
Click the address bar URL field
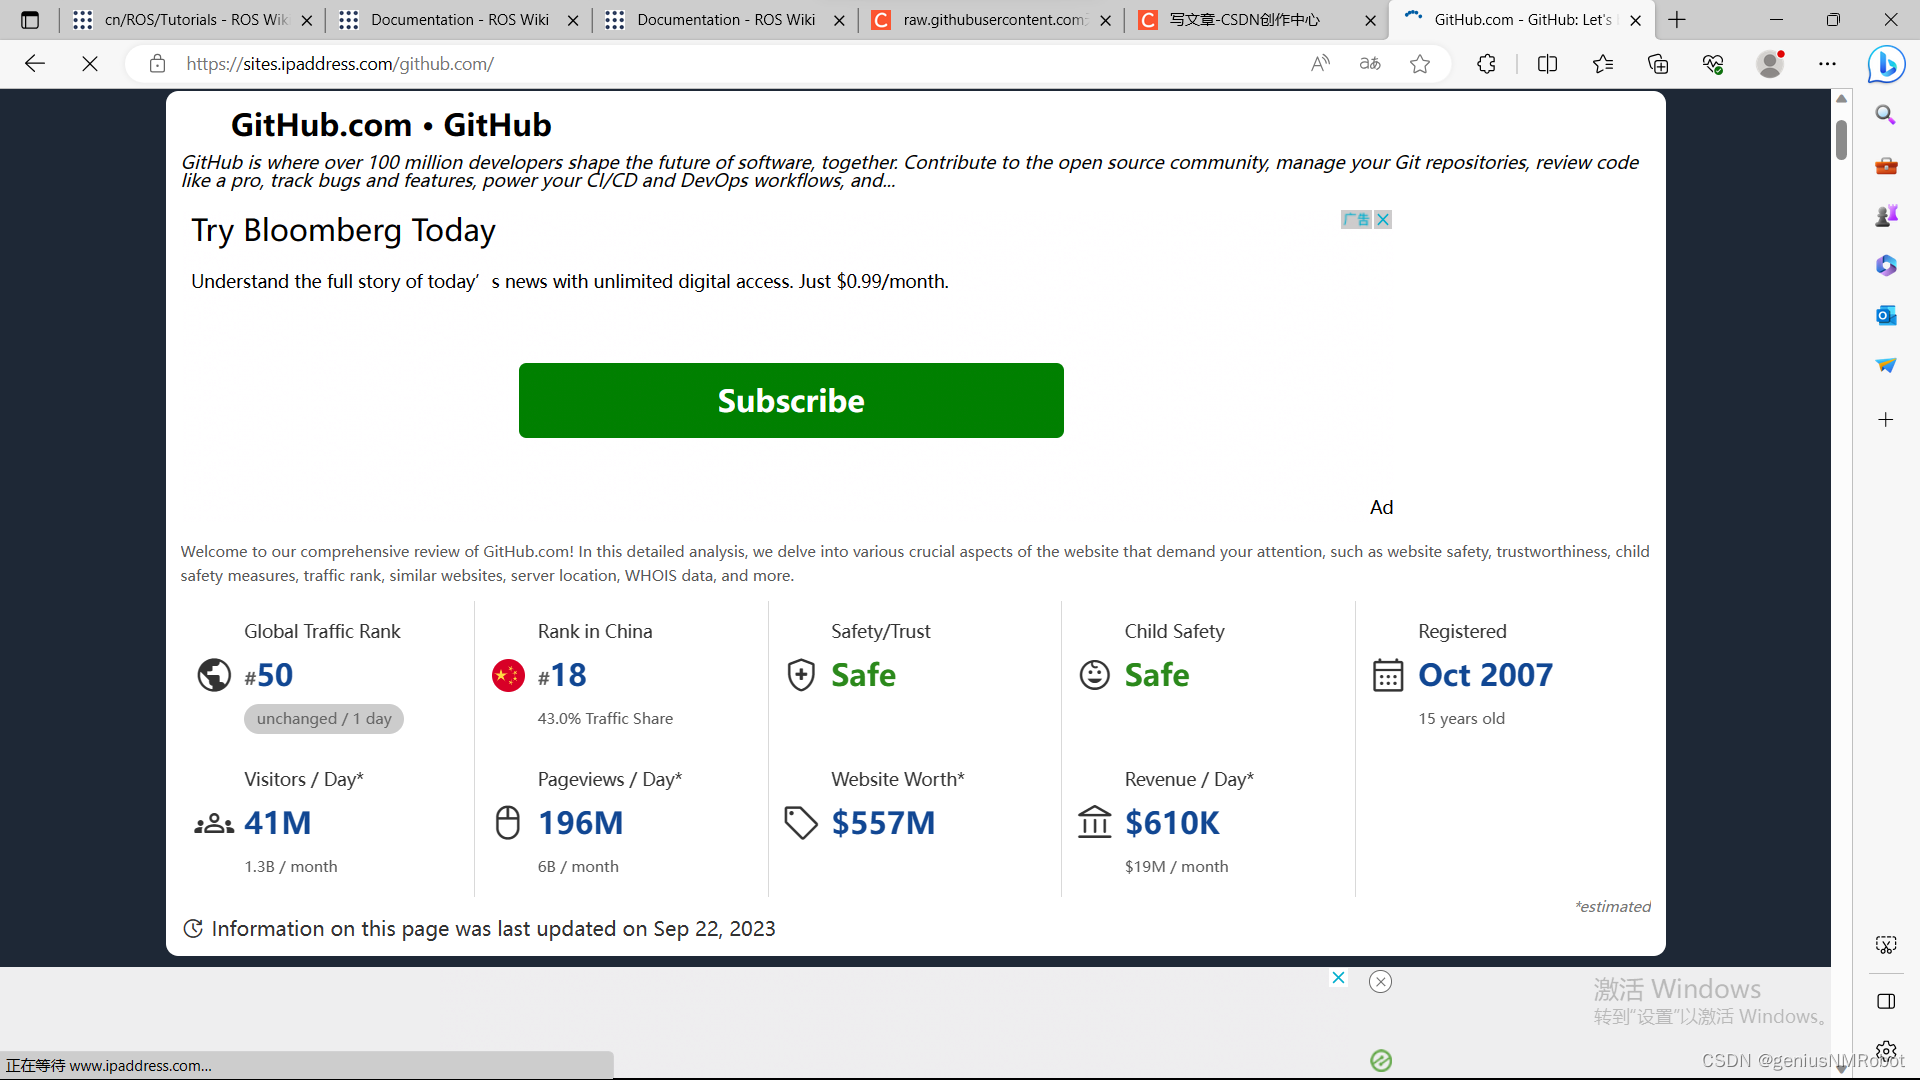coord(700,64)
